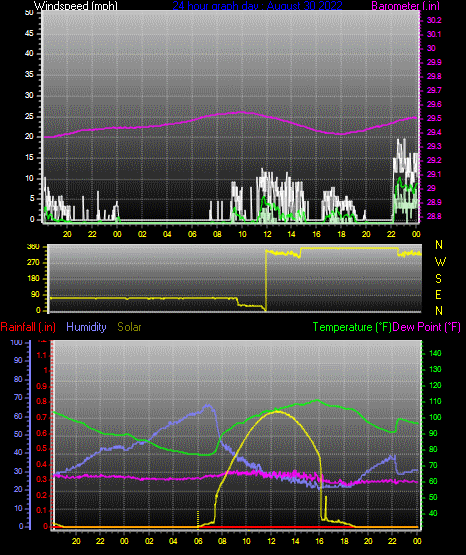
Task: Click the W compass label
Action: (x=440, y=262)
